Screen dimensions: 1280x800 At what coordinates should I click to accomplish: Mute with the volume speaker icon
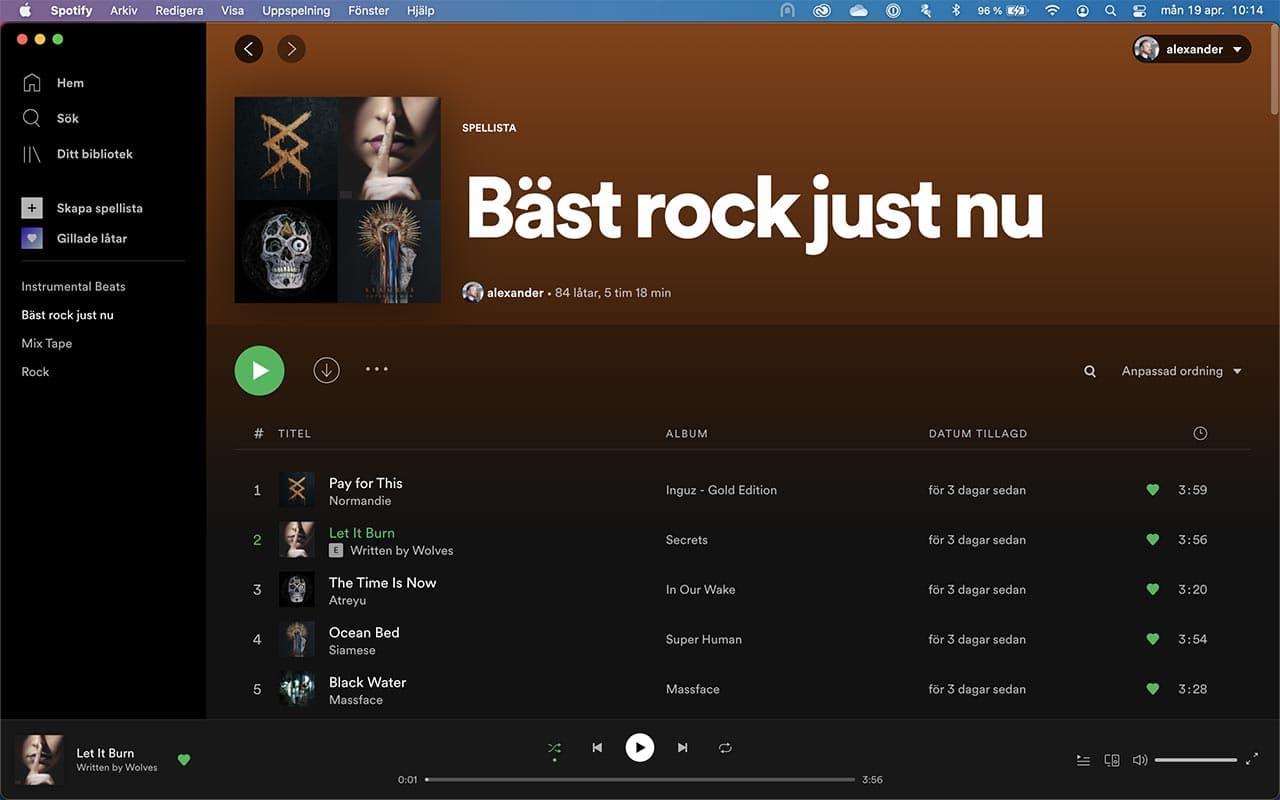pos(1140,760)
